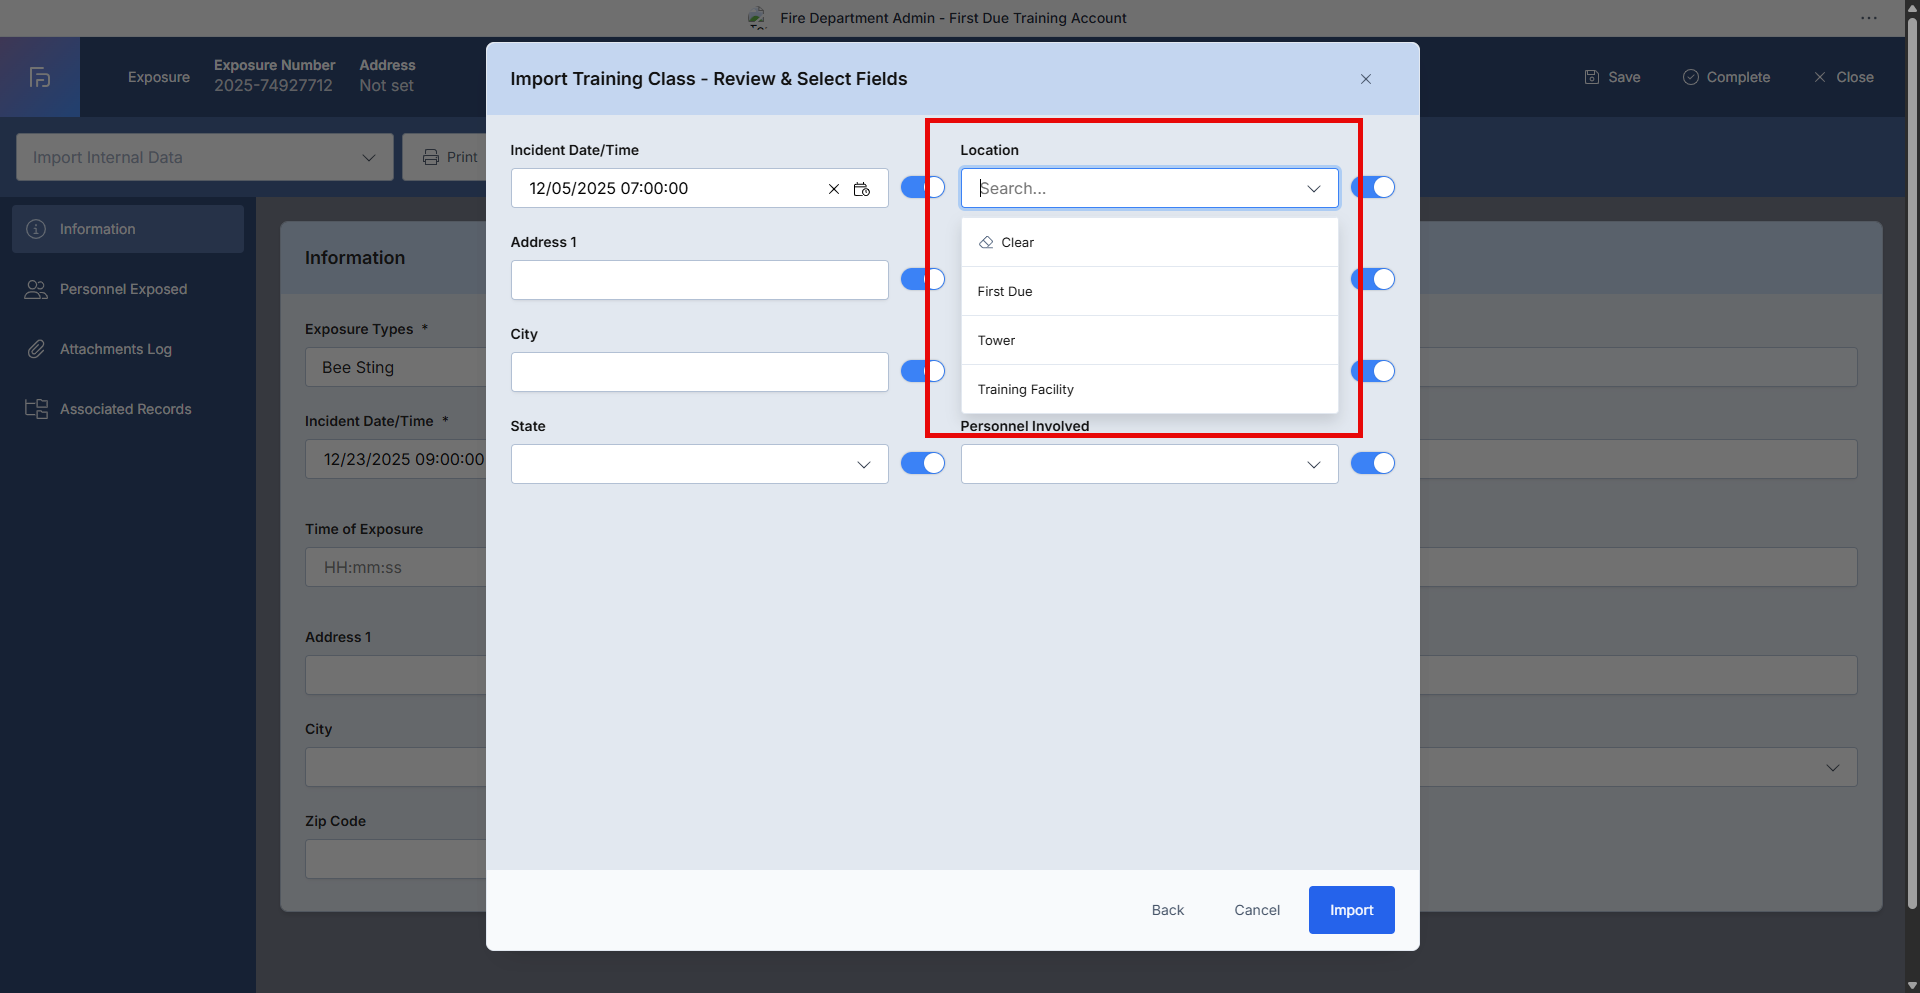Open the calendar picker for Incident Date/Time

click(861, 189)
